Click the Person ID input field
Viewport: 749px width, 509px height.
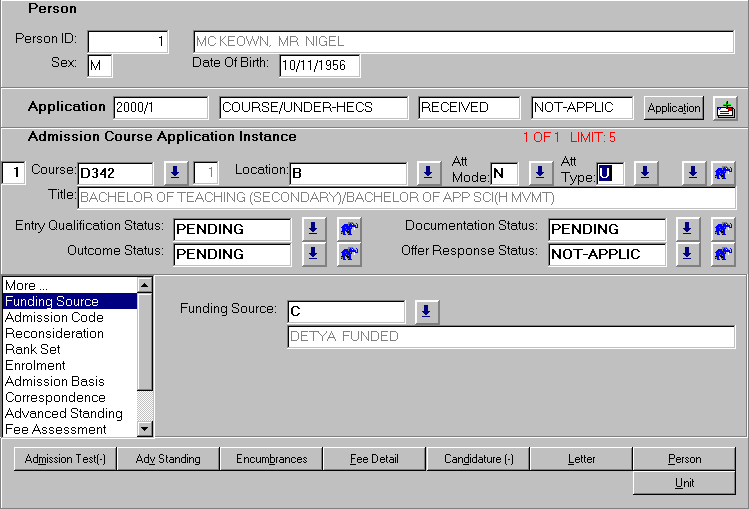click(129, 42)
